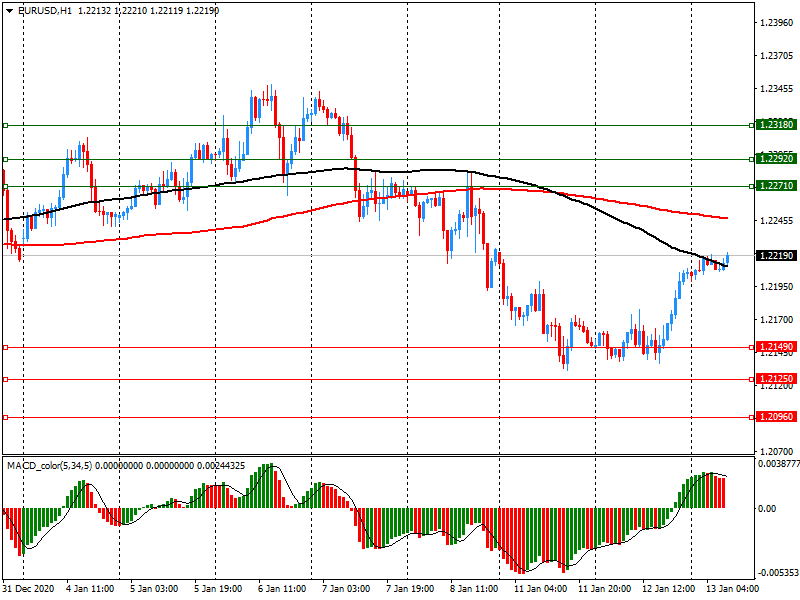The image size is (800, 600).
Task: Click left anchor square of 1.20960 line
Action: click(x=5, y=417)
